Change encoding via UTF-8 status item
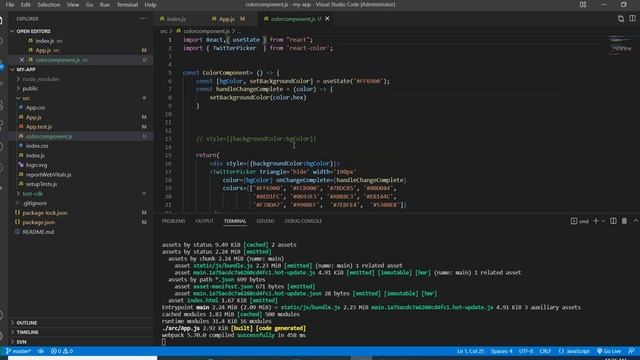The image size is (640, 360). click(526, 351)
